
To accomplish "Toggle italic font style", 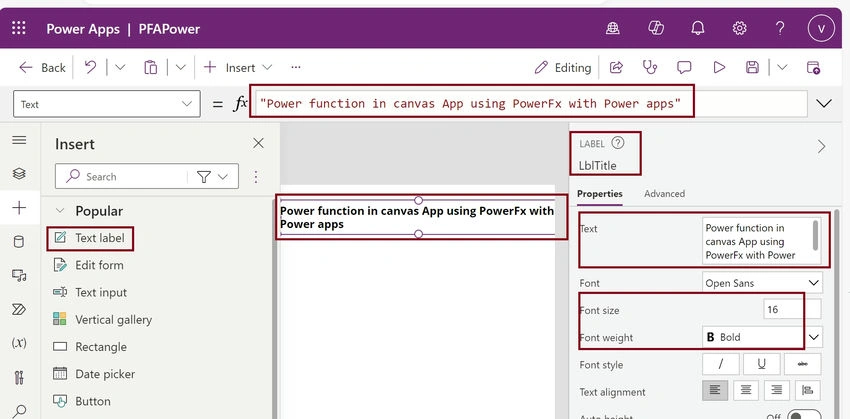I will point(720,364).
